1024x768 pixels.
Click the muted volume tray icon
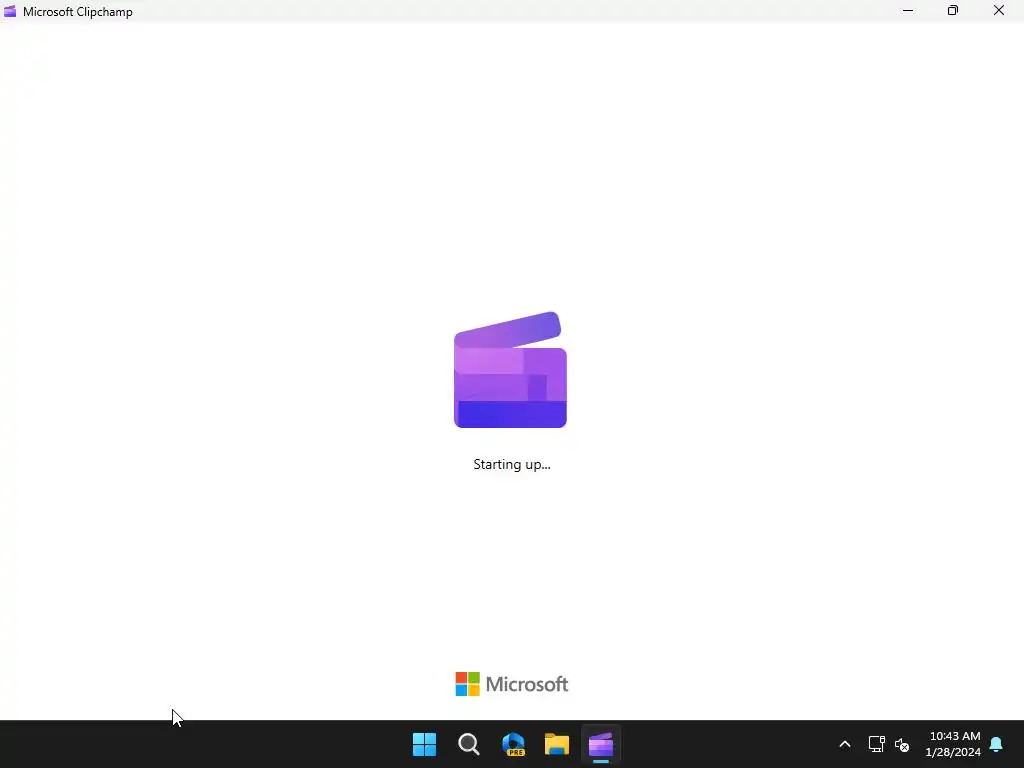point(902,744)
